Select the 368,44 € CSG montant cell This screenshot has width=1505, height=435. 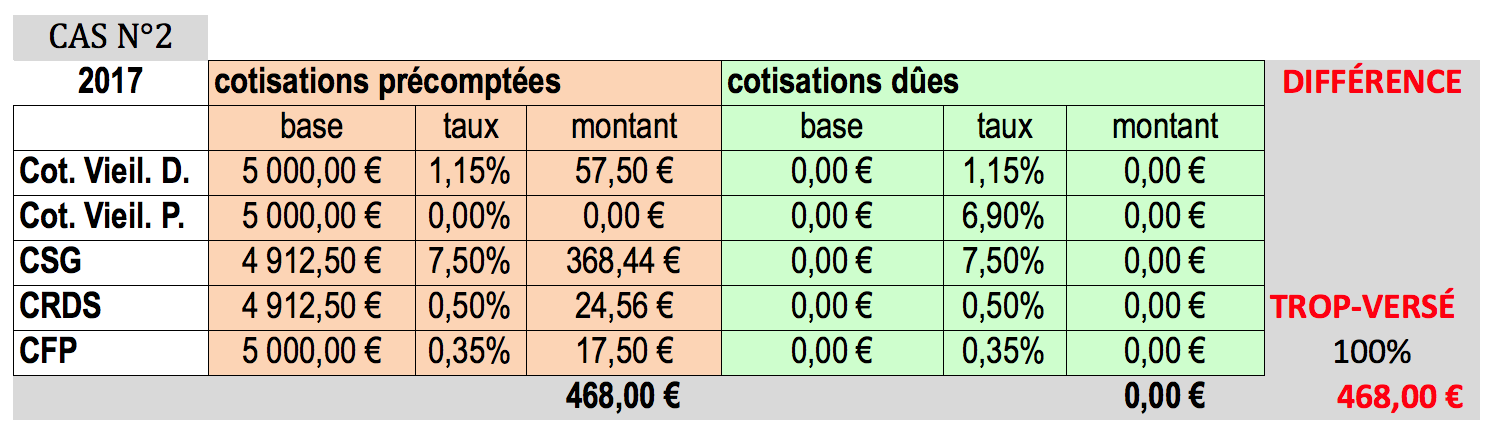(x=624, y=263)
